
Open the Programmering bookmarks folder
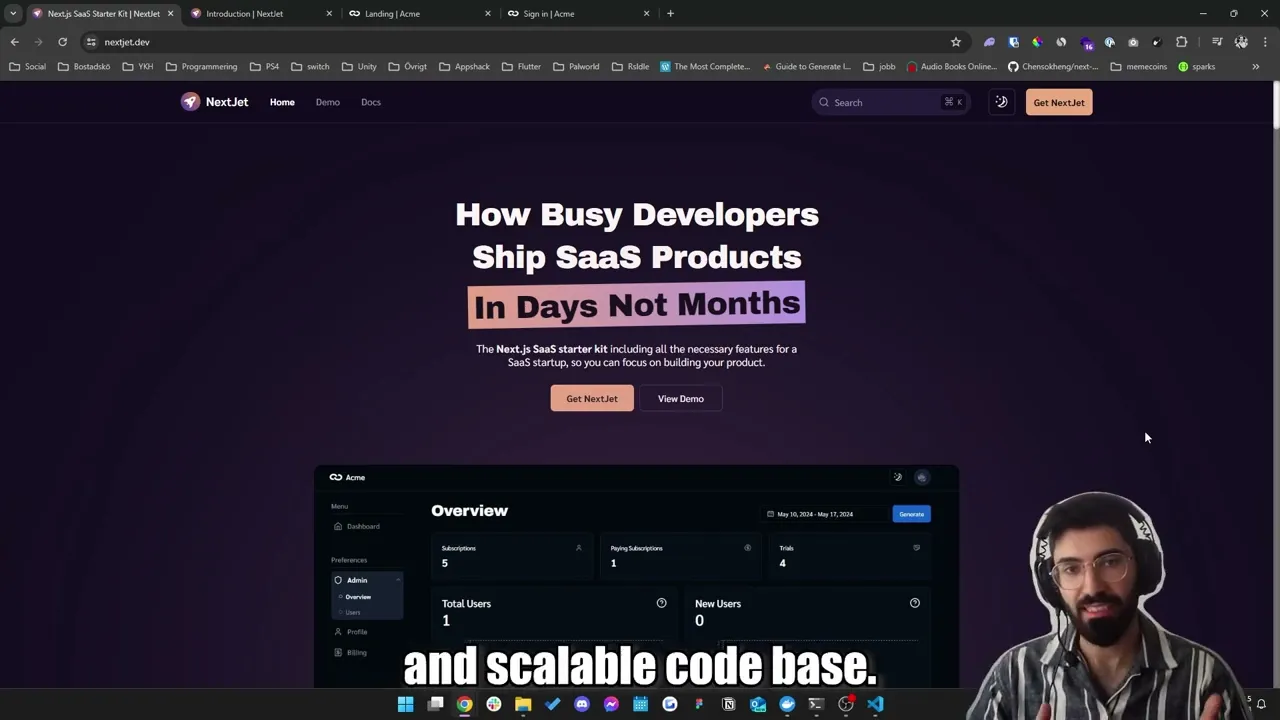click(201, 67)
